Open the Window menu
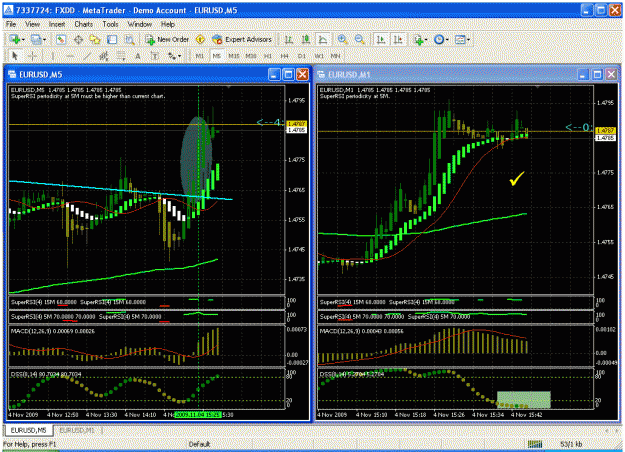The height and width of the screenshot is (452, 625). [140, 24]
